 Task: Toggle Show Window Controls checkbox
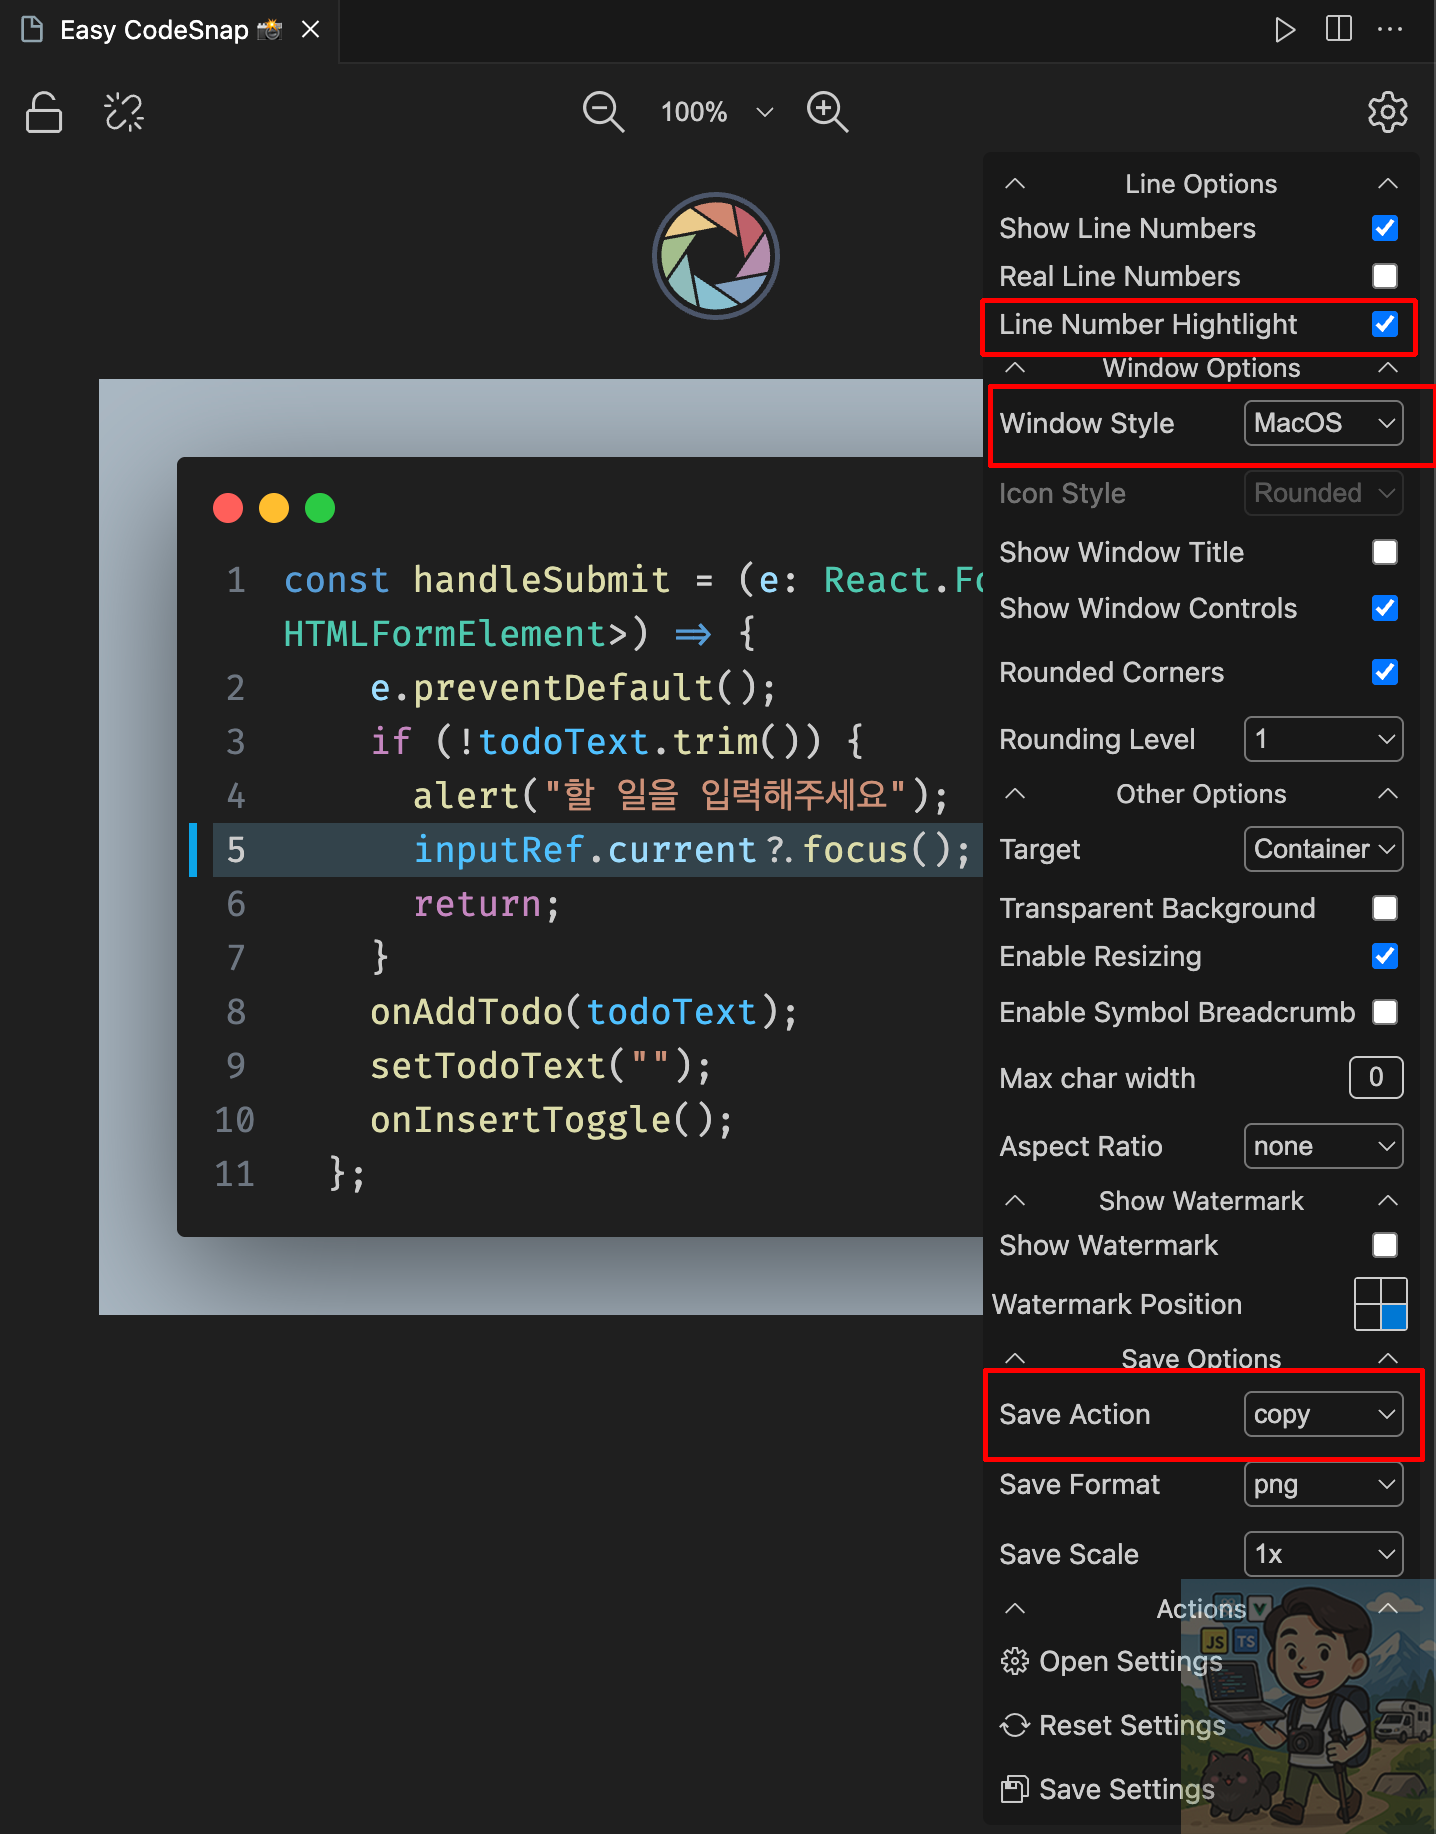(1385, 608)
